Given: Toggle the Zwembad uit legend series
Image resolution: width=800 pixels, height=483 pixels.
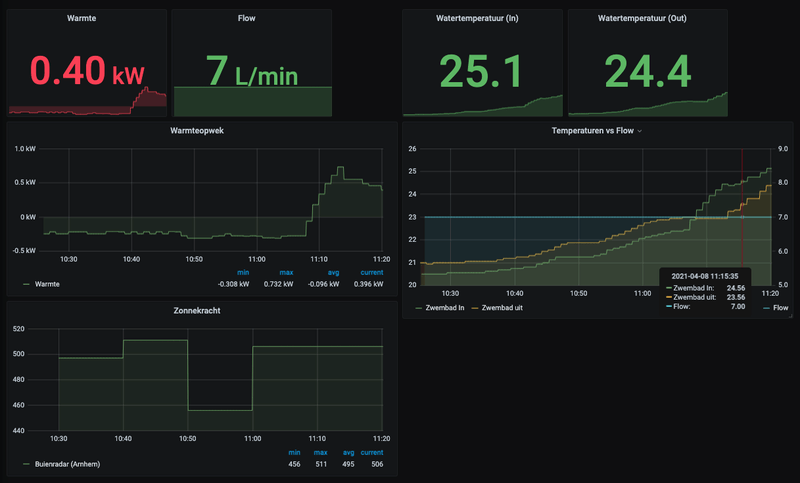Looking at the screenshot, I should 502,308.
